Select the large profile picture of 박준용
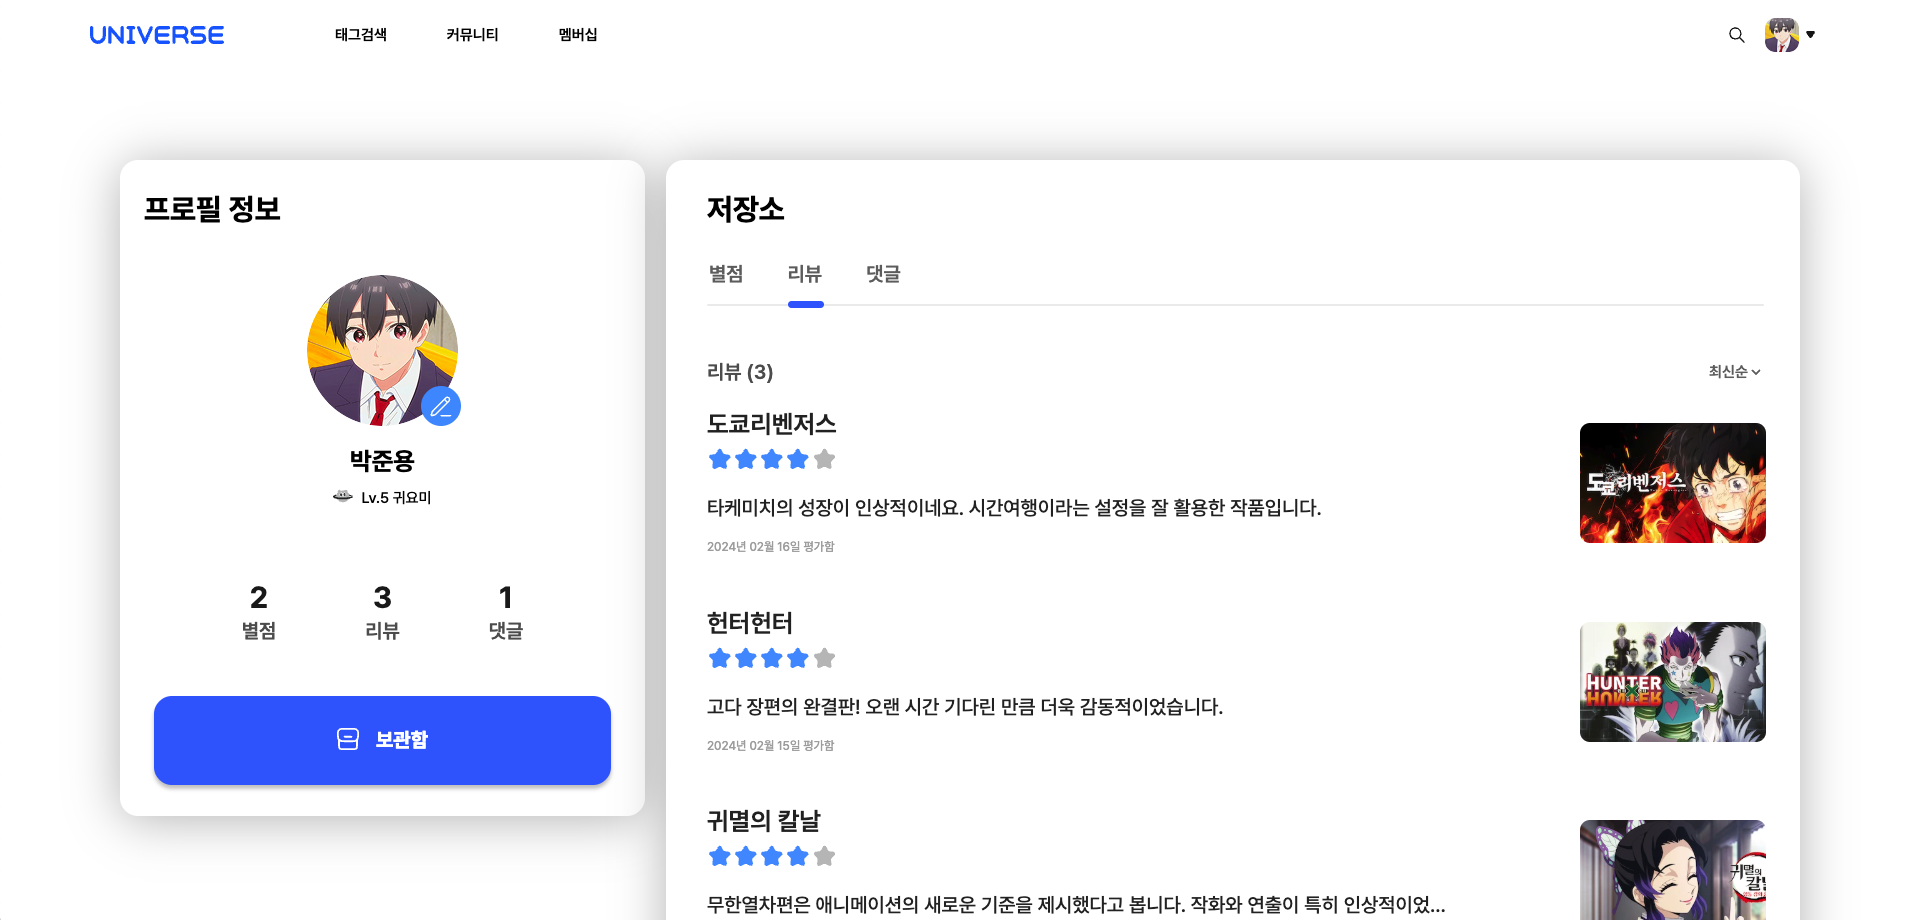Image resolution: width=1905 pixels, height=920 pixels. pos(382,350)
